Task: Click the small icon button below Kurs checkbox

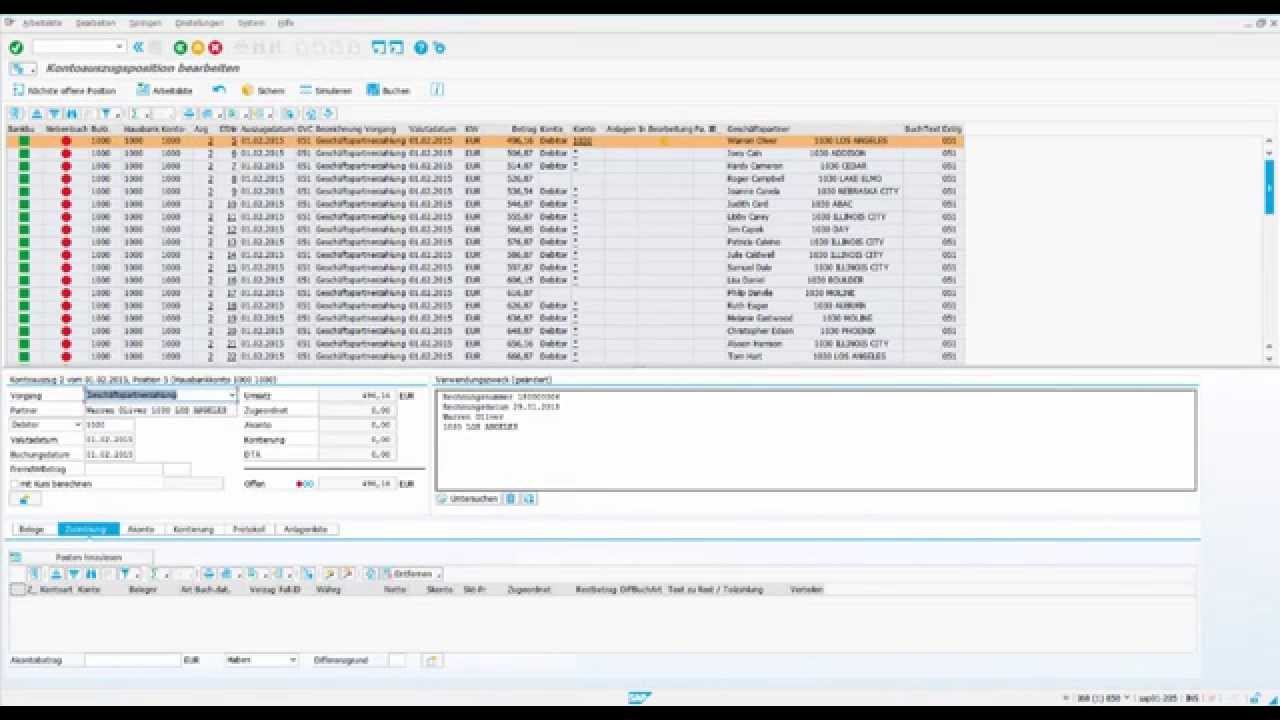Action: [24, 499]
